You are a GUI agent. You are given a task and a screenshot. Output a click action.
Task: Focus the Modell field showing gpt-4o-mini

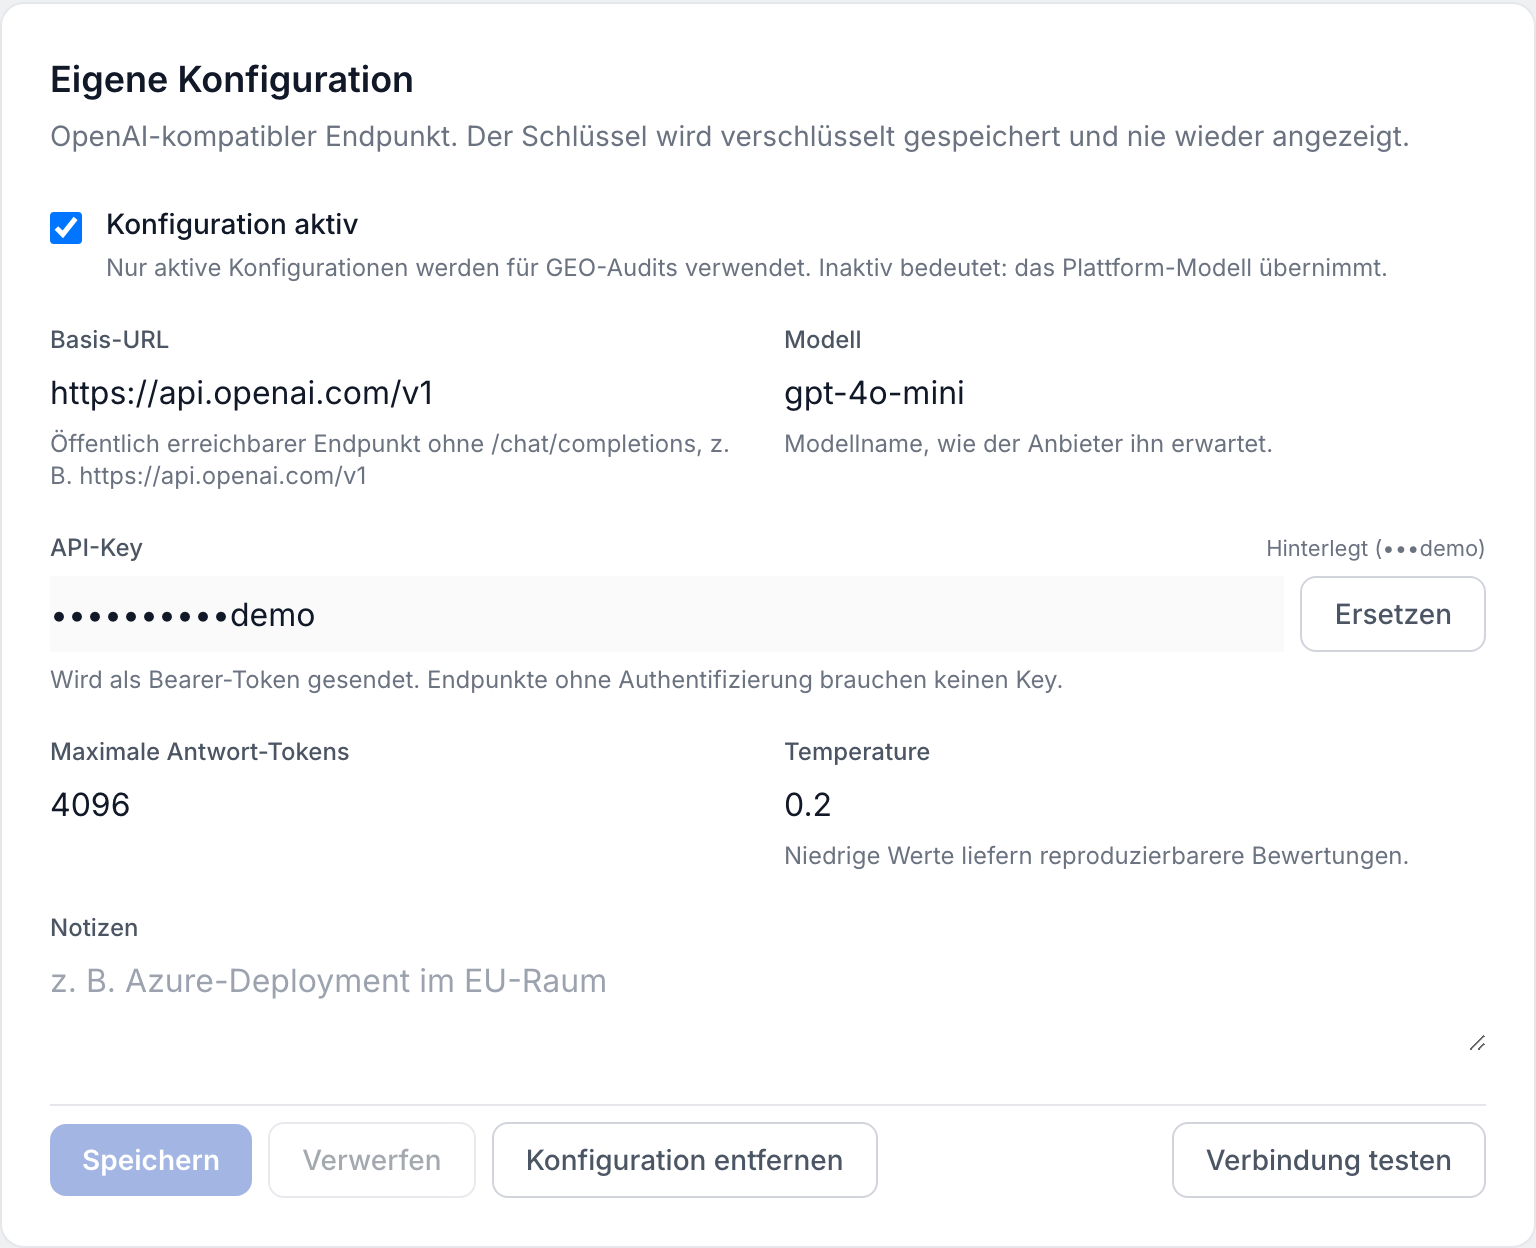click(x=1135, y=393)
